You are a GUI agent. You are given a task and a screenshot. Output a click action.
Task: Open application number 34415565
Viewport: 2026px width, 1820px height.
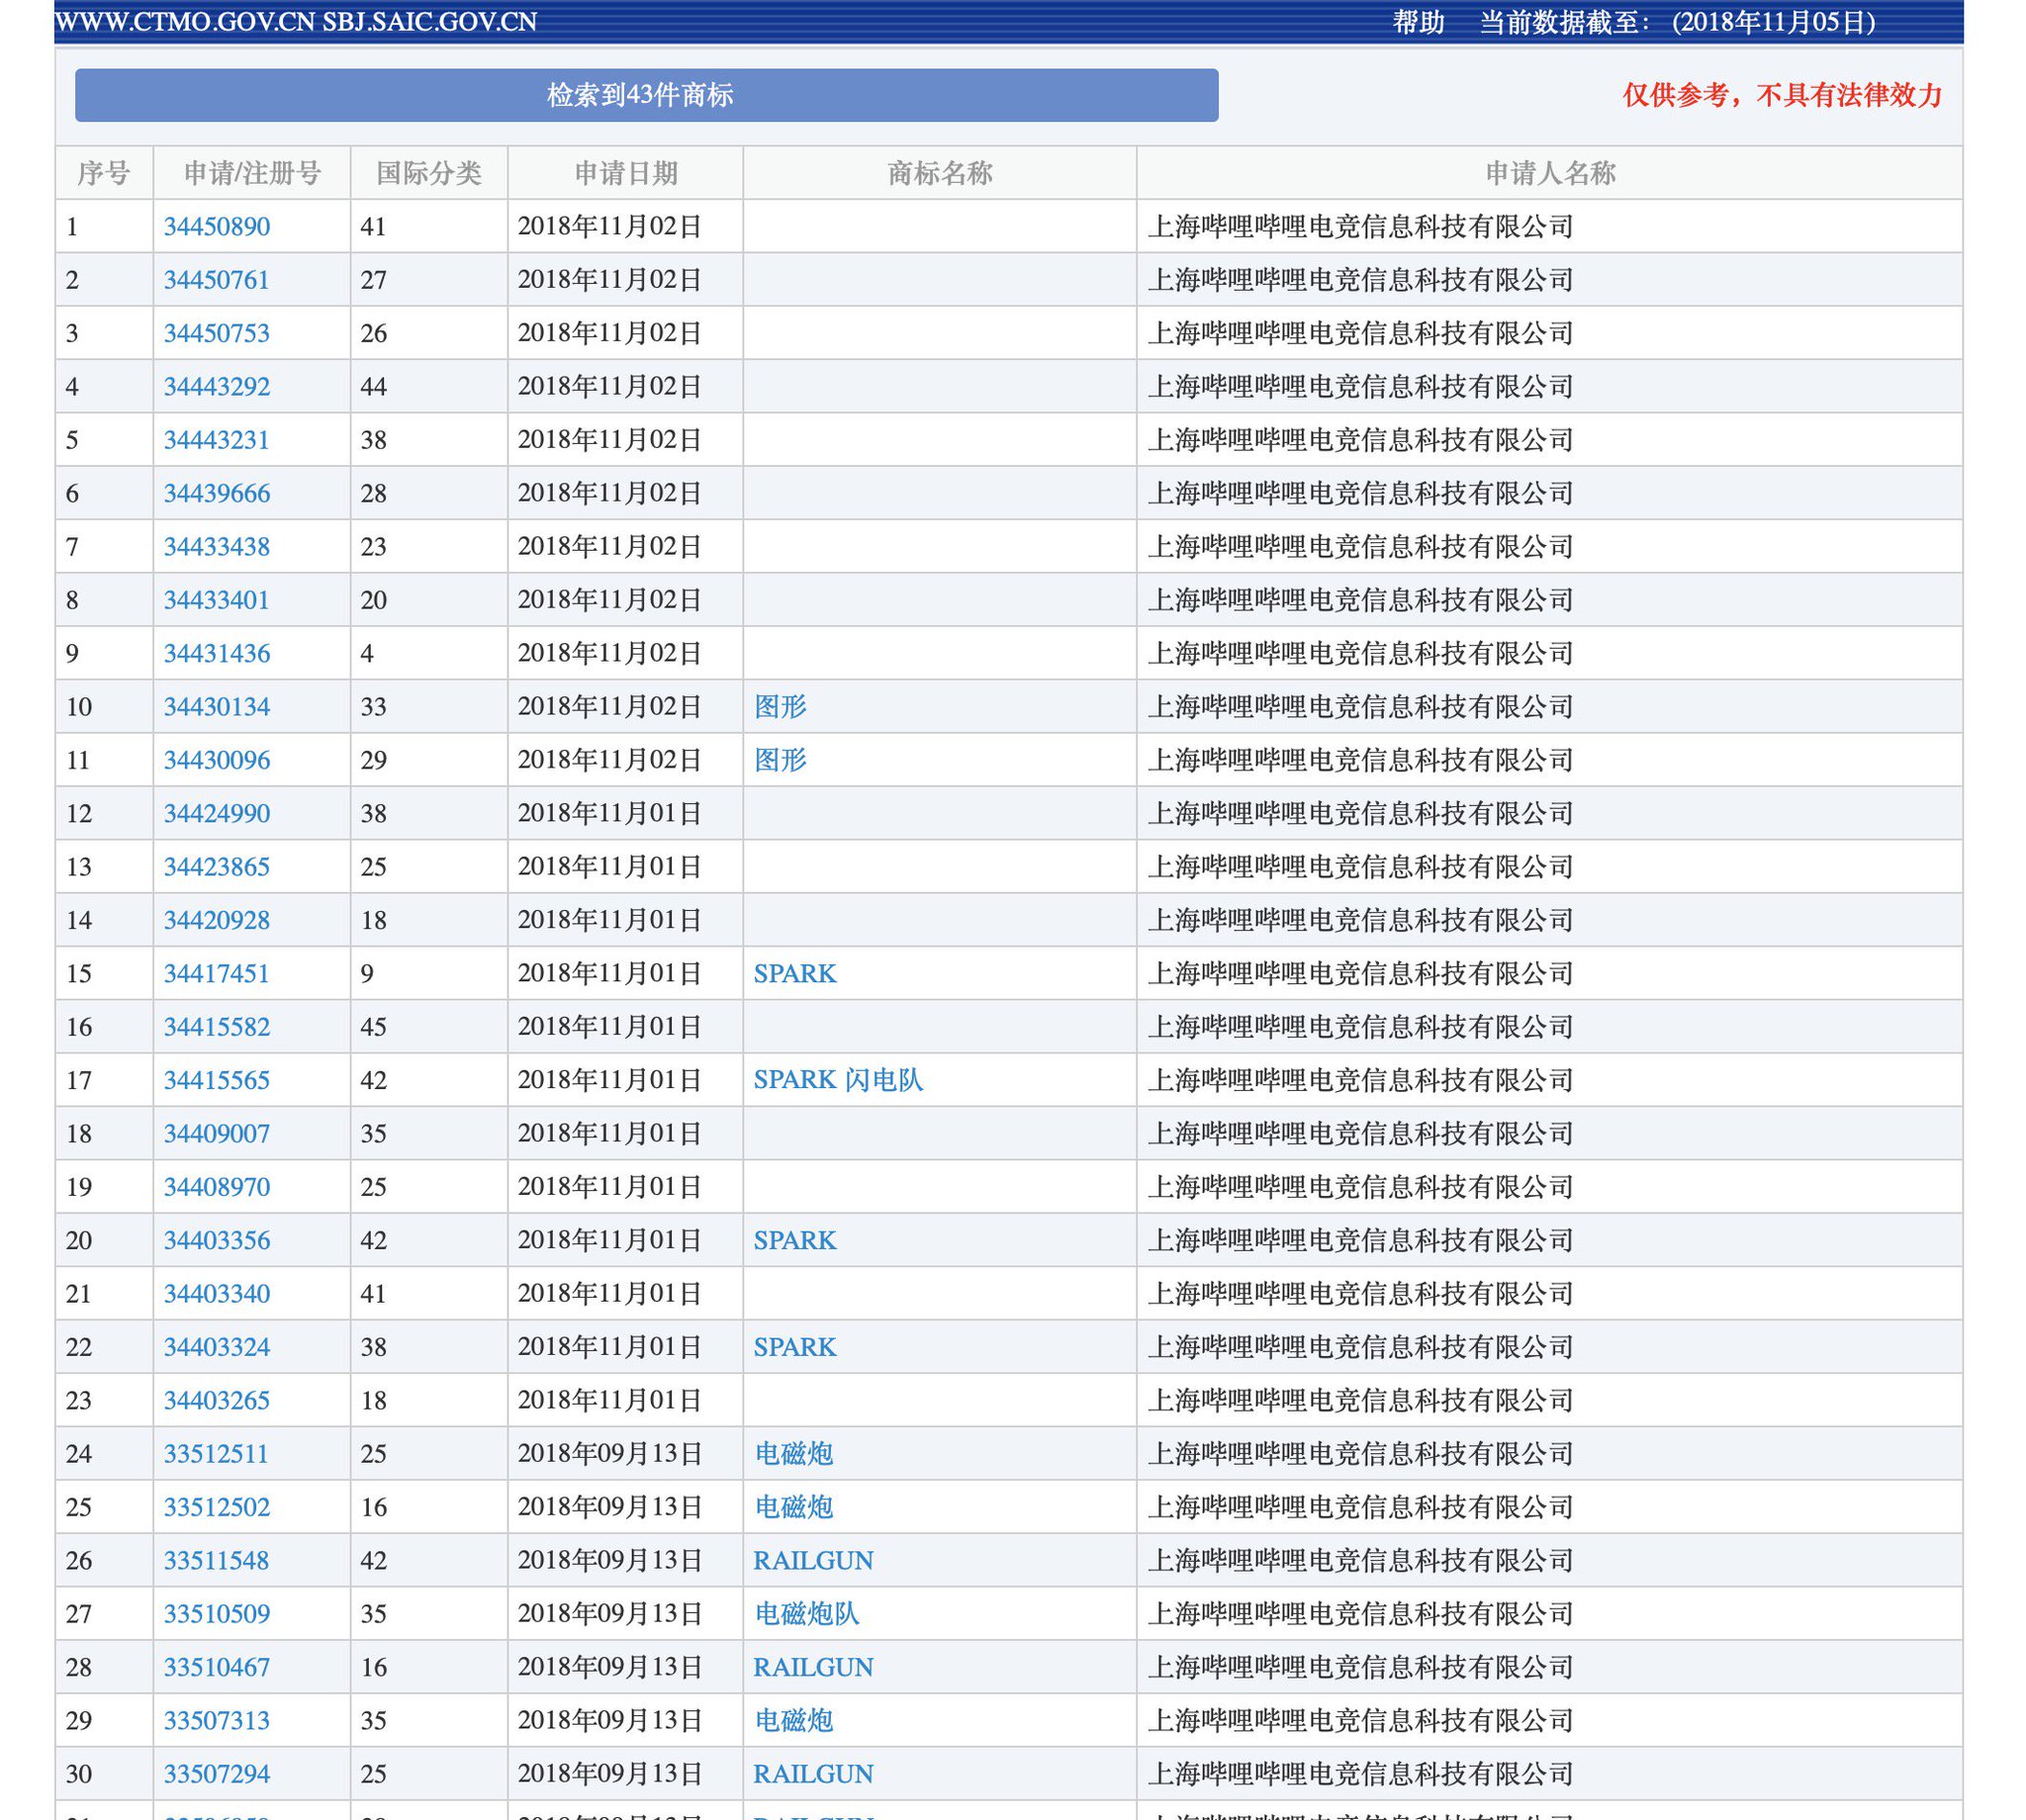(217, 1080)
